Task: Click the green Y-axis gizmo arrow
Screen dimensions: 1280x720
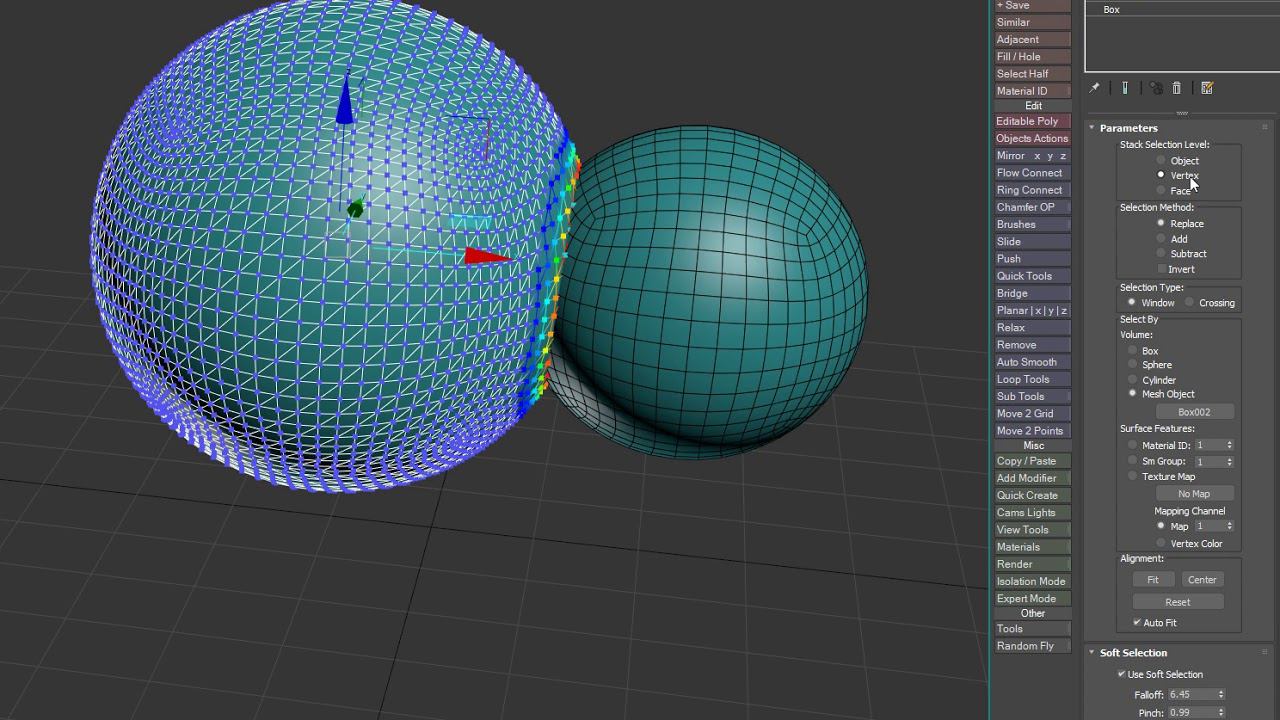Action: click(x=355, y=209)
